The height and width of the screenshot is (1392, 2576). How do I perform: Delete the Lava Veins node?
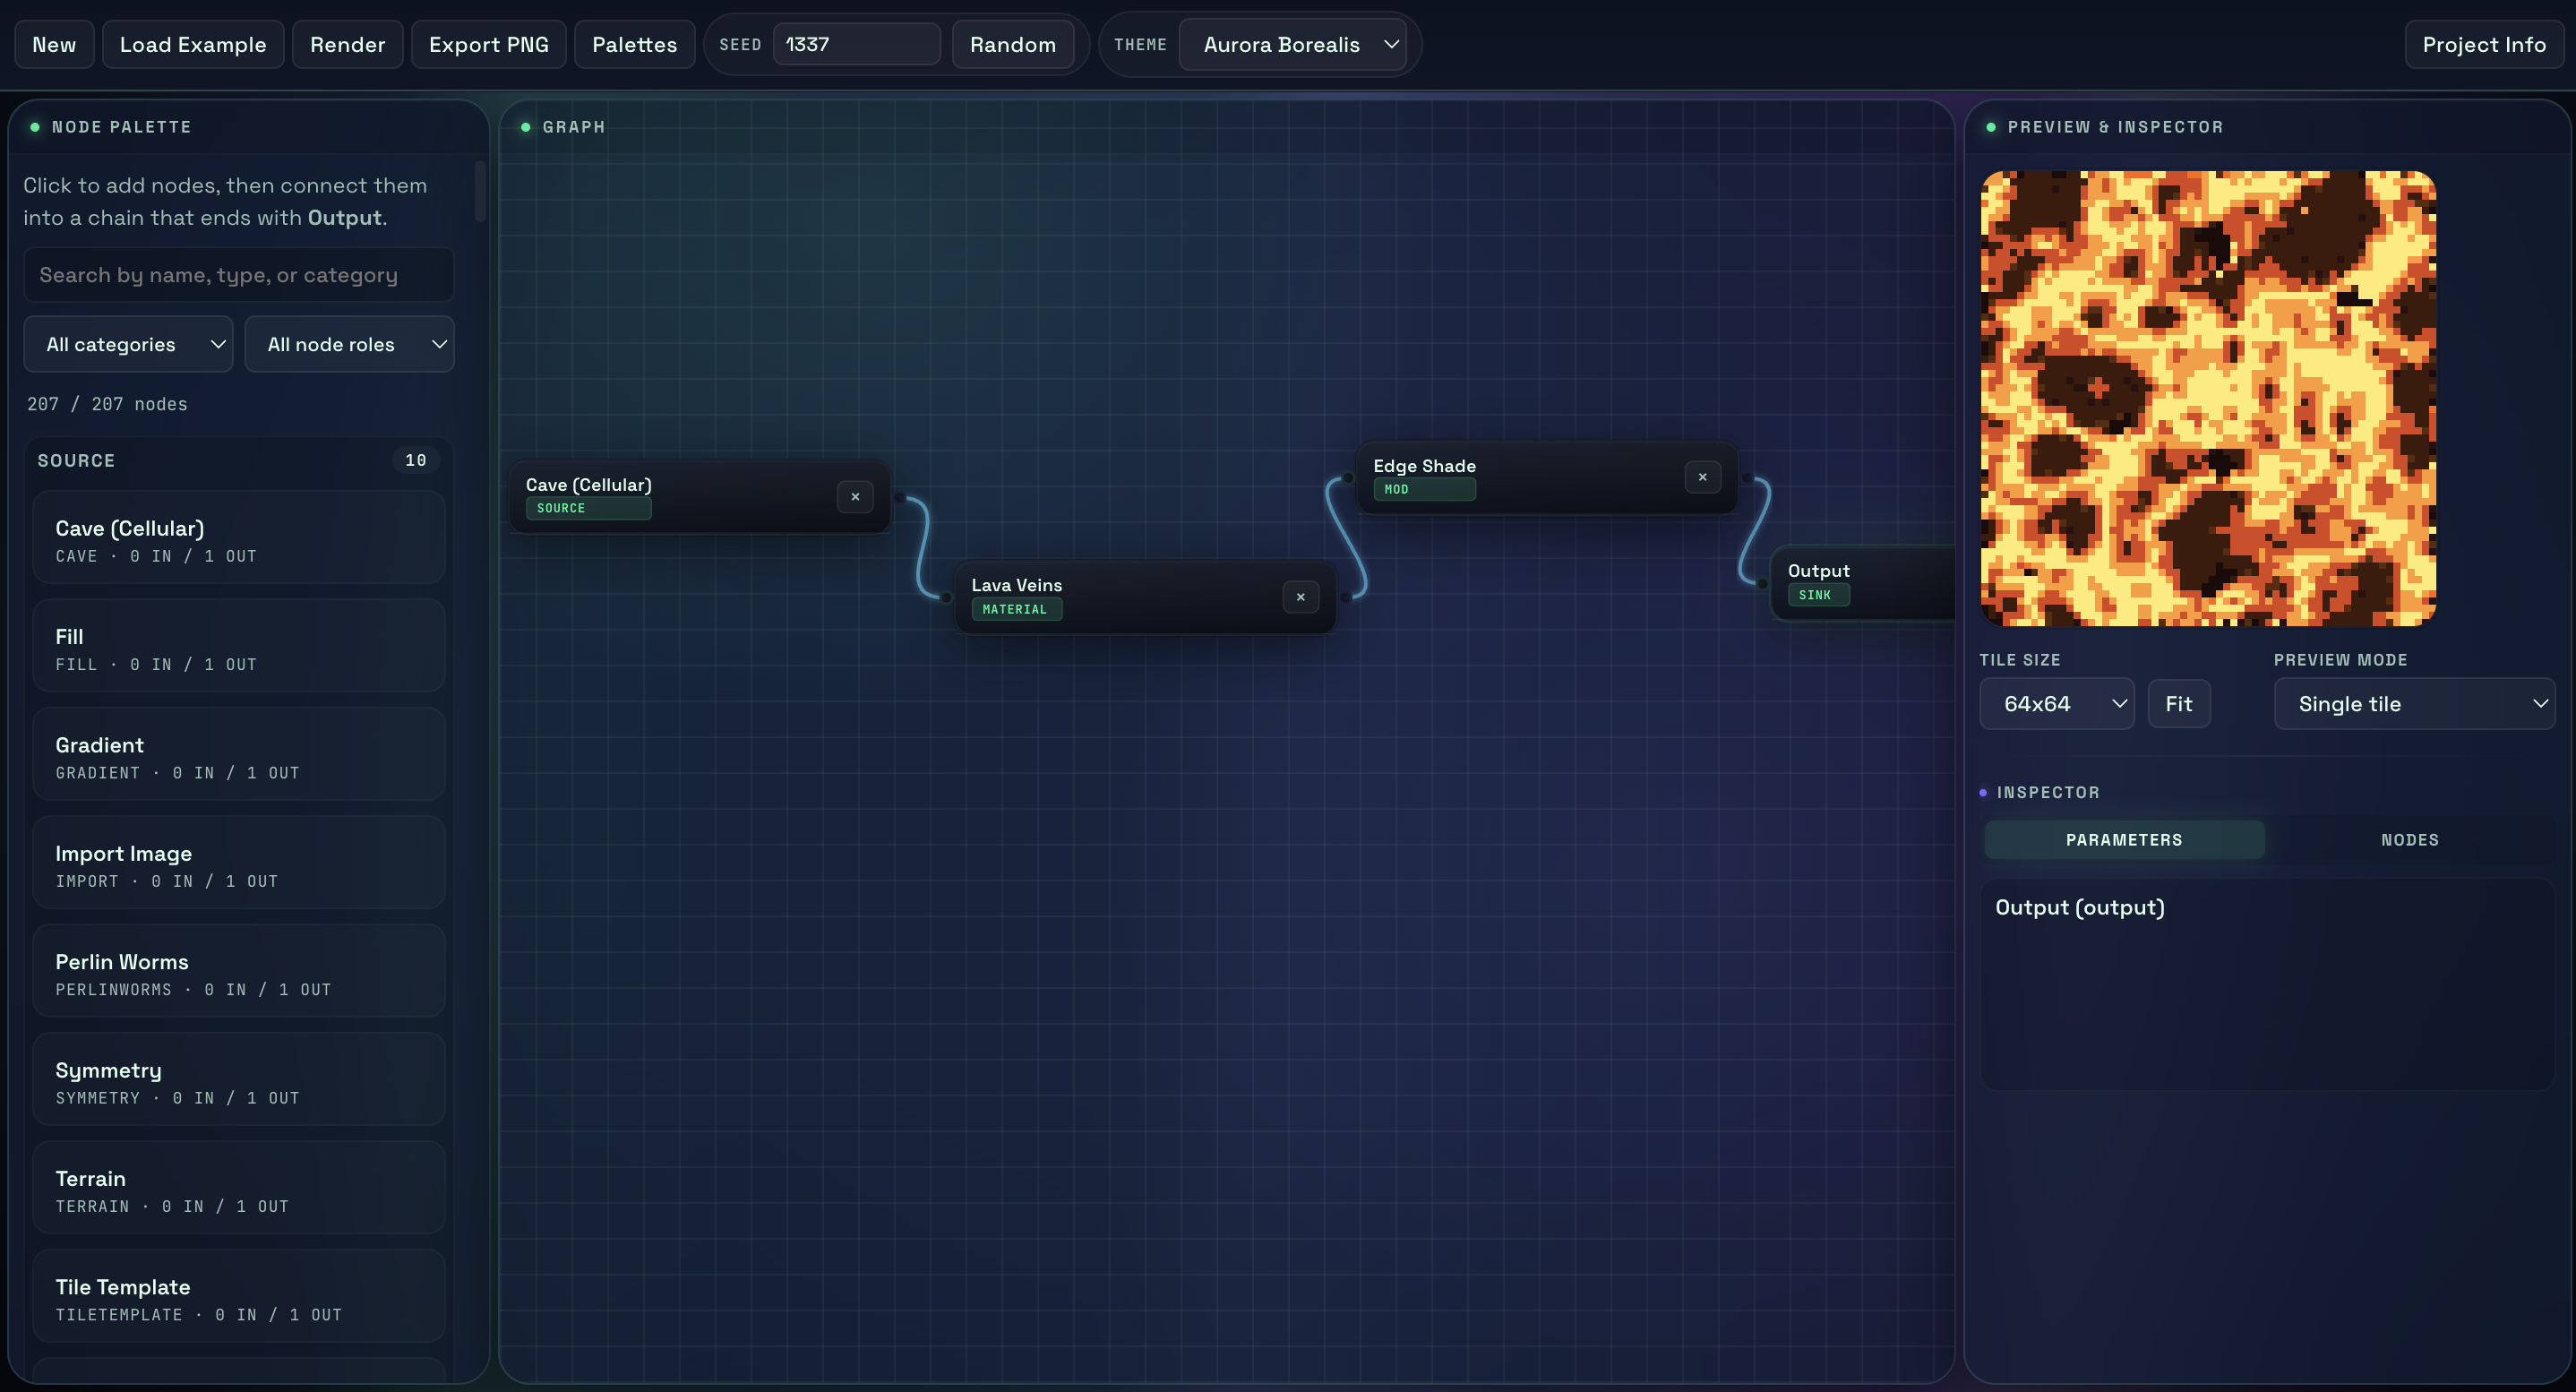pyautogui.click(x=1300, y=597)
